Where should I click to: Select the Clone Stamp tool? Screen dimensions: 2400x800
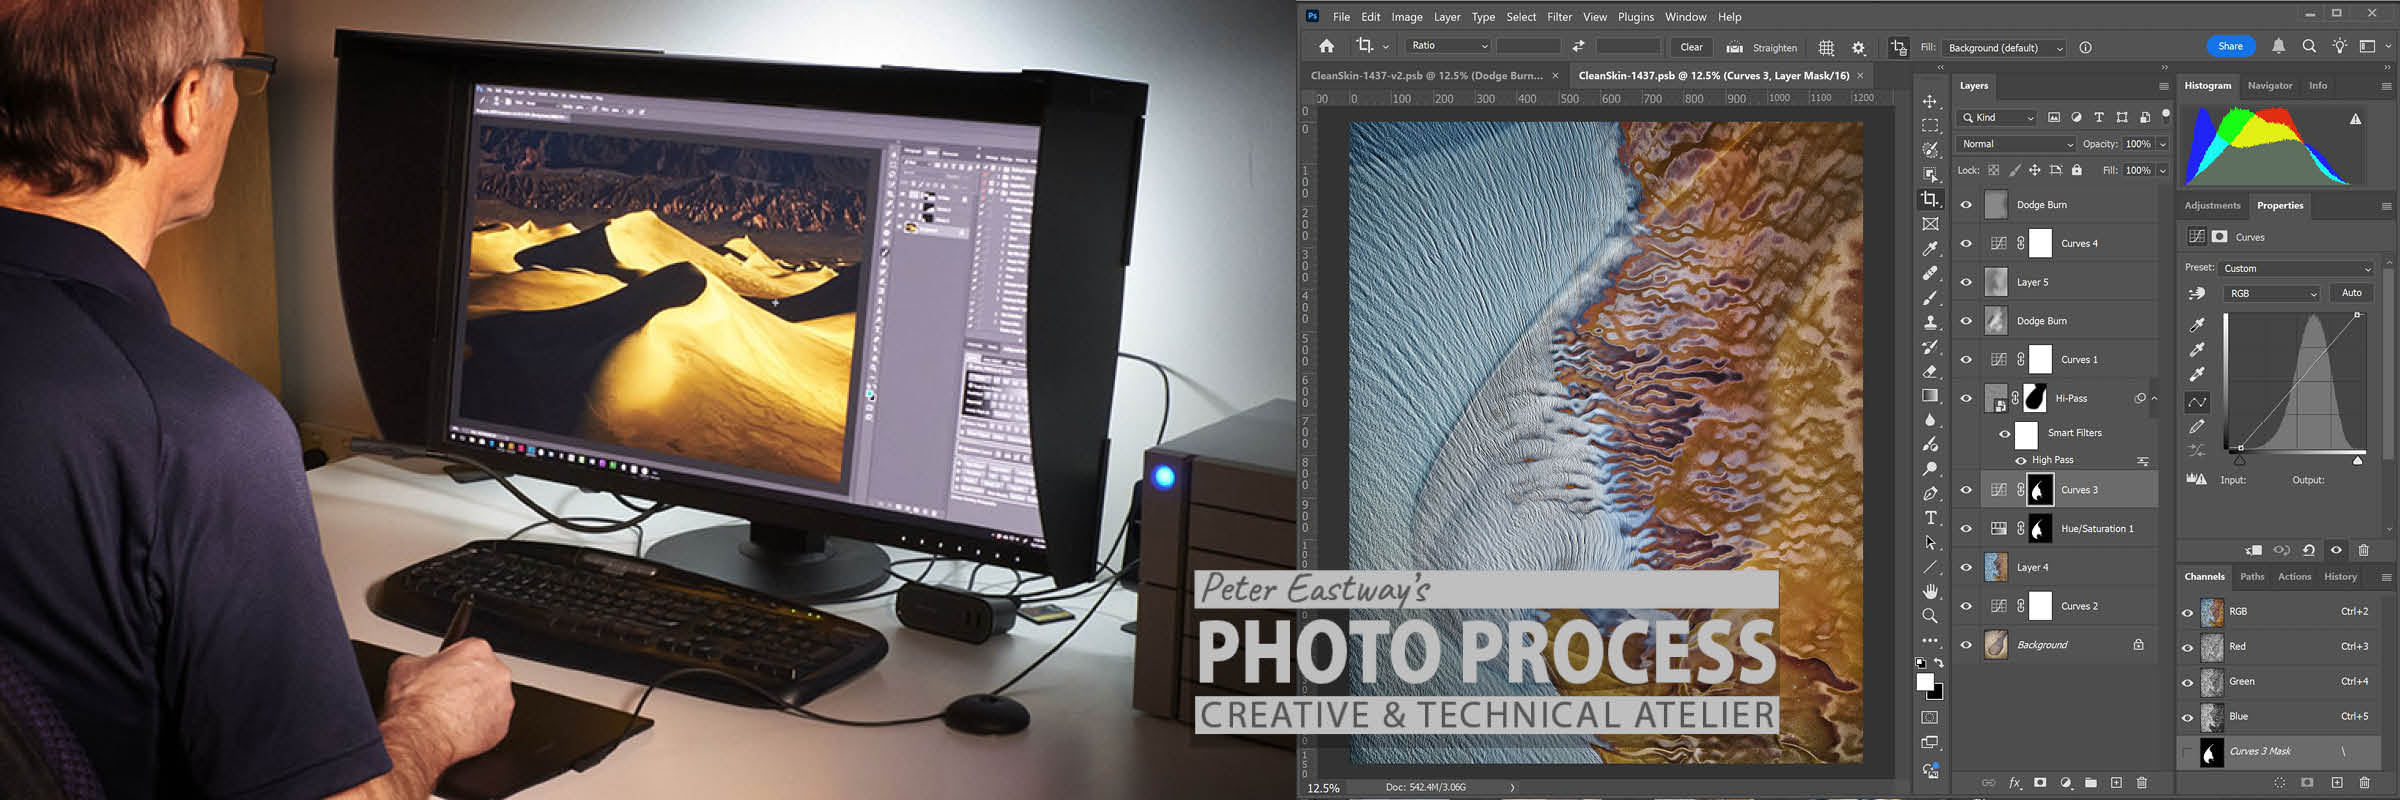[1930, 322]
